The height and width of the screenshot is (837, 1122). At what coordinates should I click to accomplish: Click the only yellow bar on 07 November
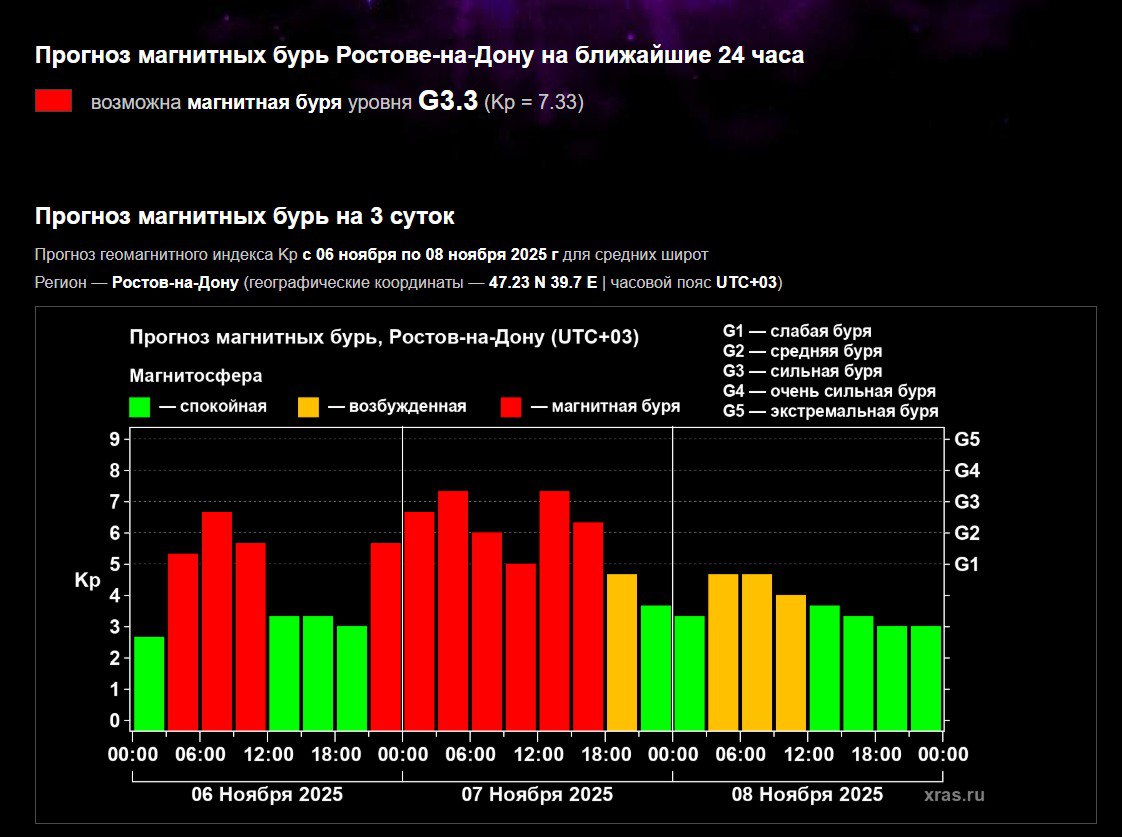[x=622, y=652]
